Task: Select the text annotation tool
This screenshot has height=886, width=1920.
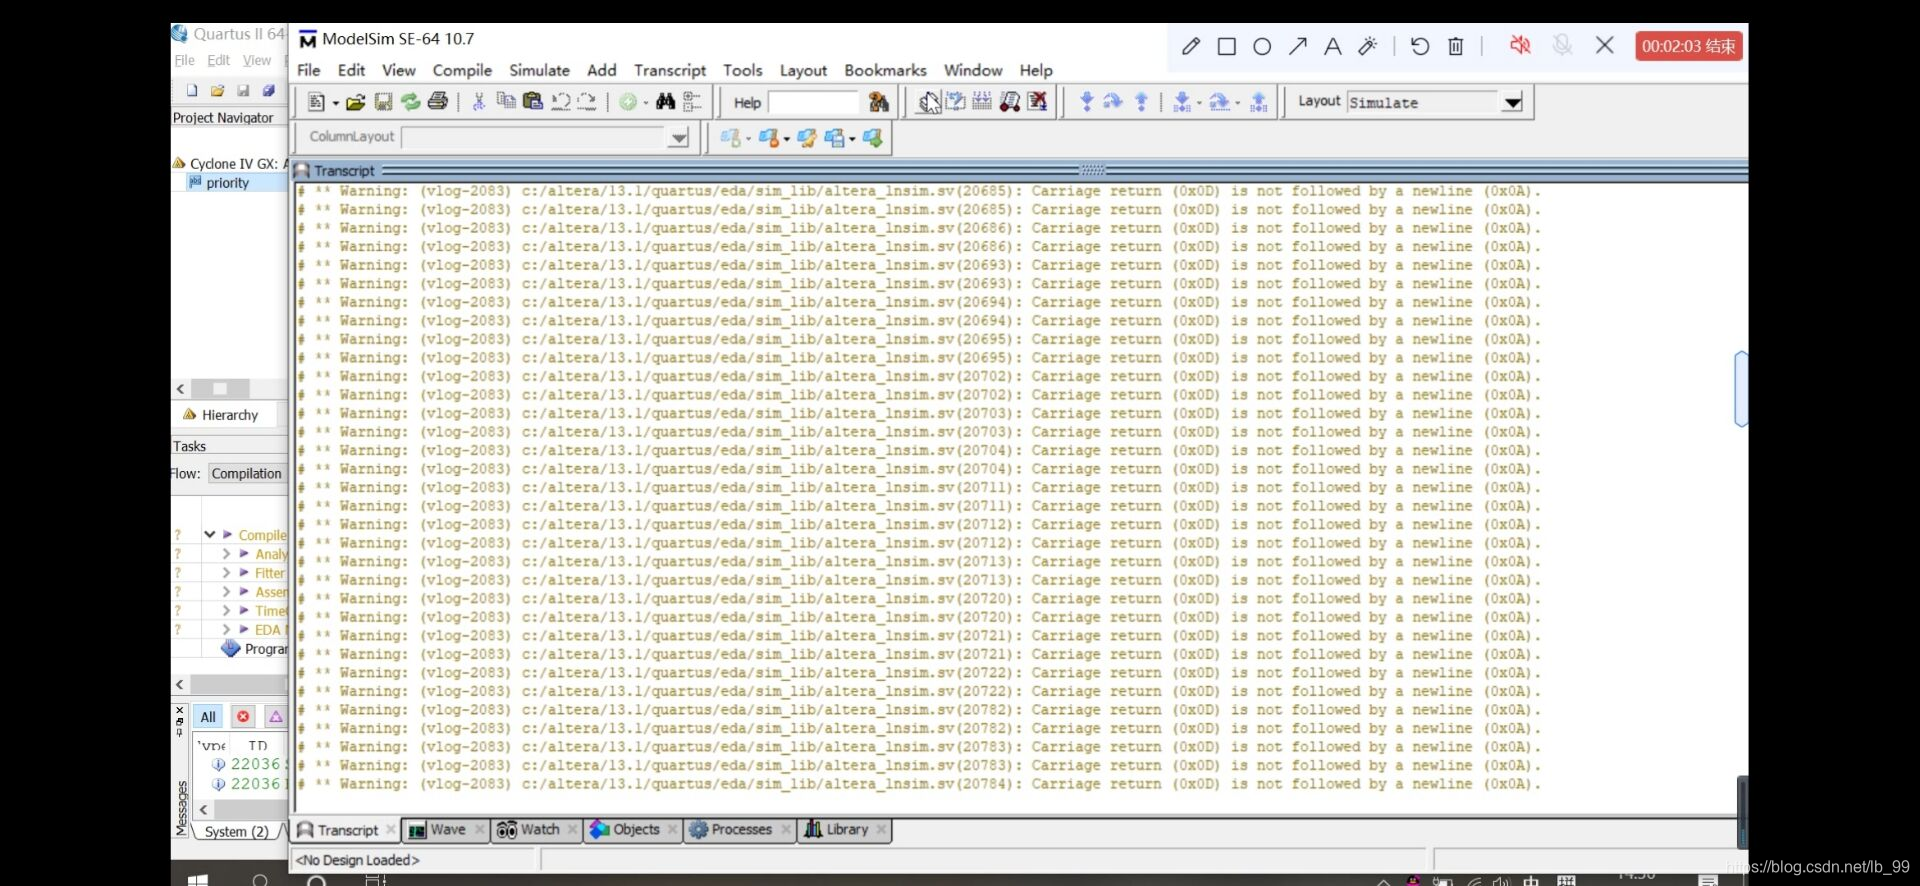Action: click(x=1333, y=46)
